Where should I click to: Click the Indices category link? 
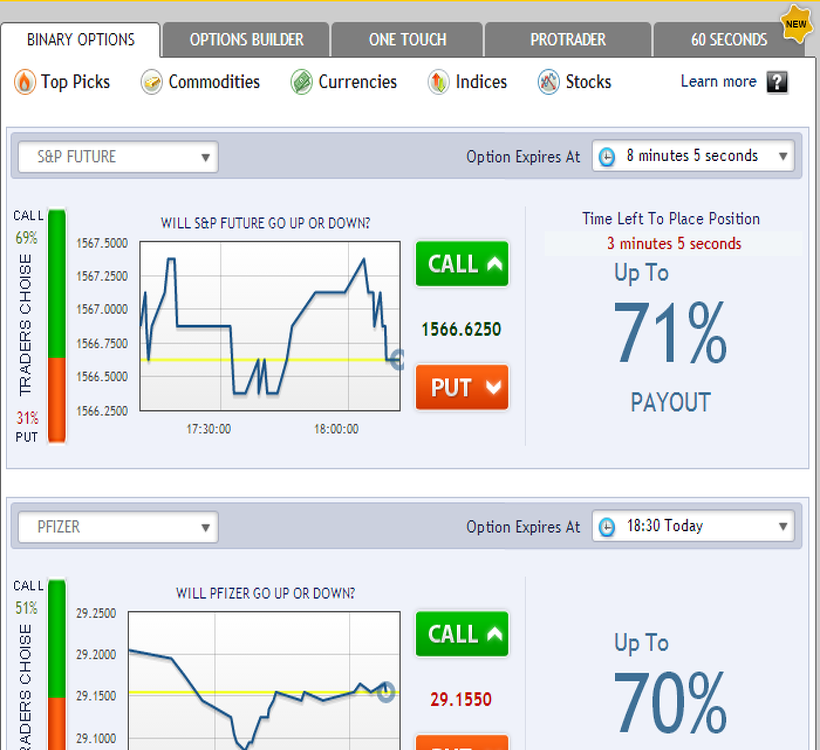coord(481,82)
